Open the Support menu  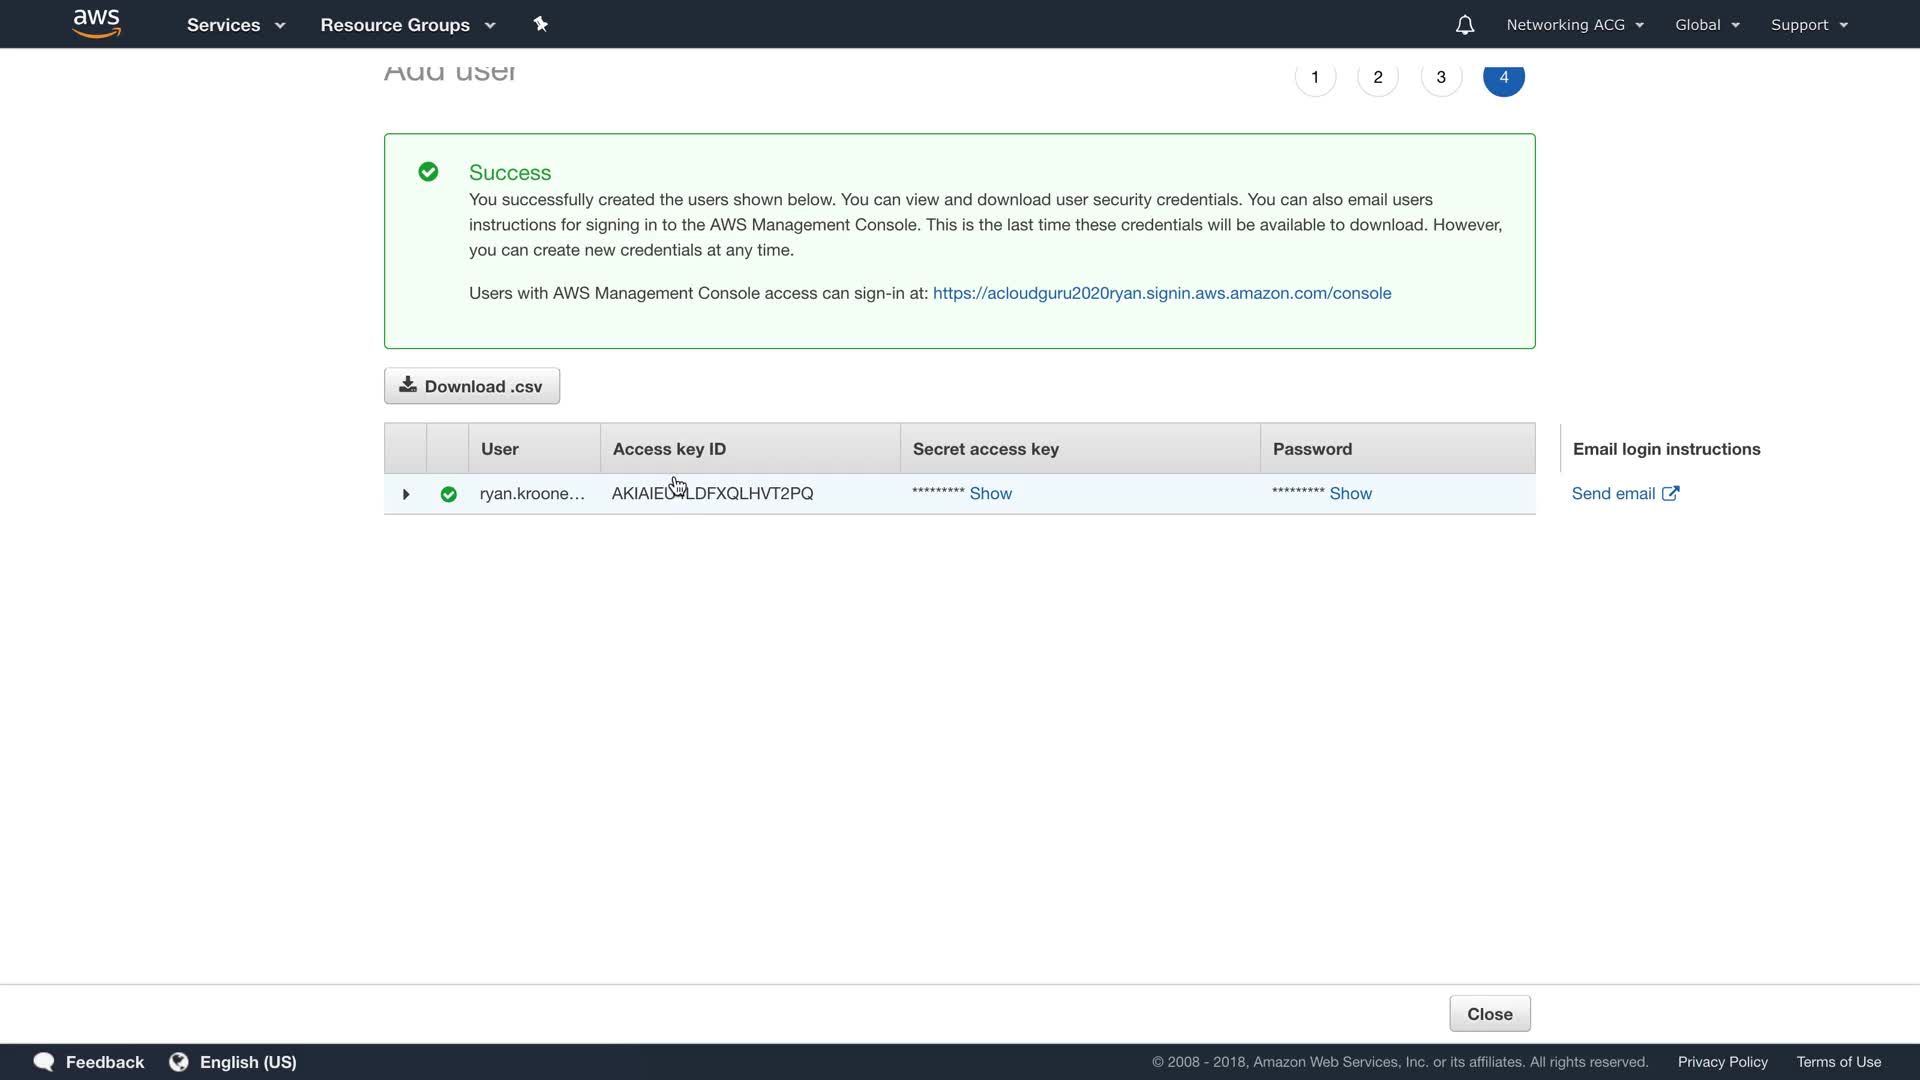[x=1808, y=25]
